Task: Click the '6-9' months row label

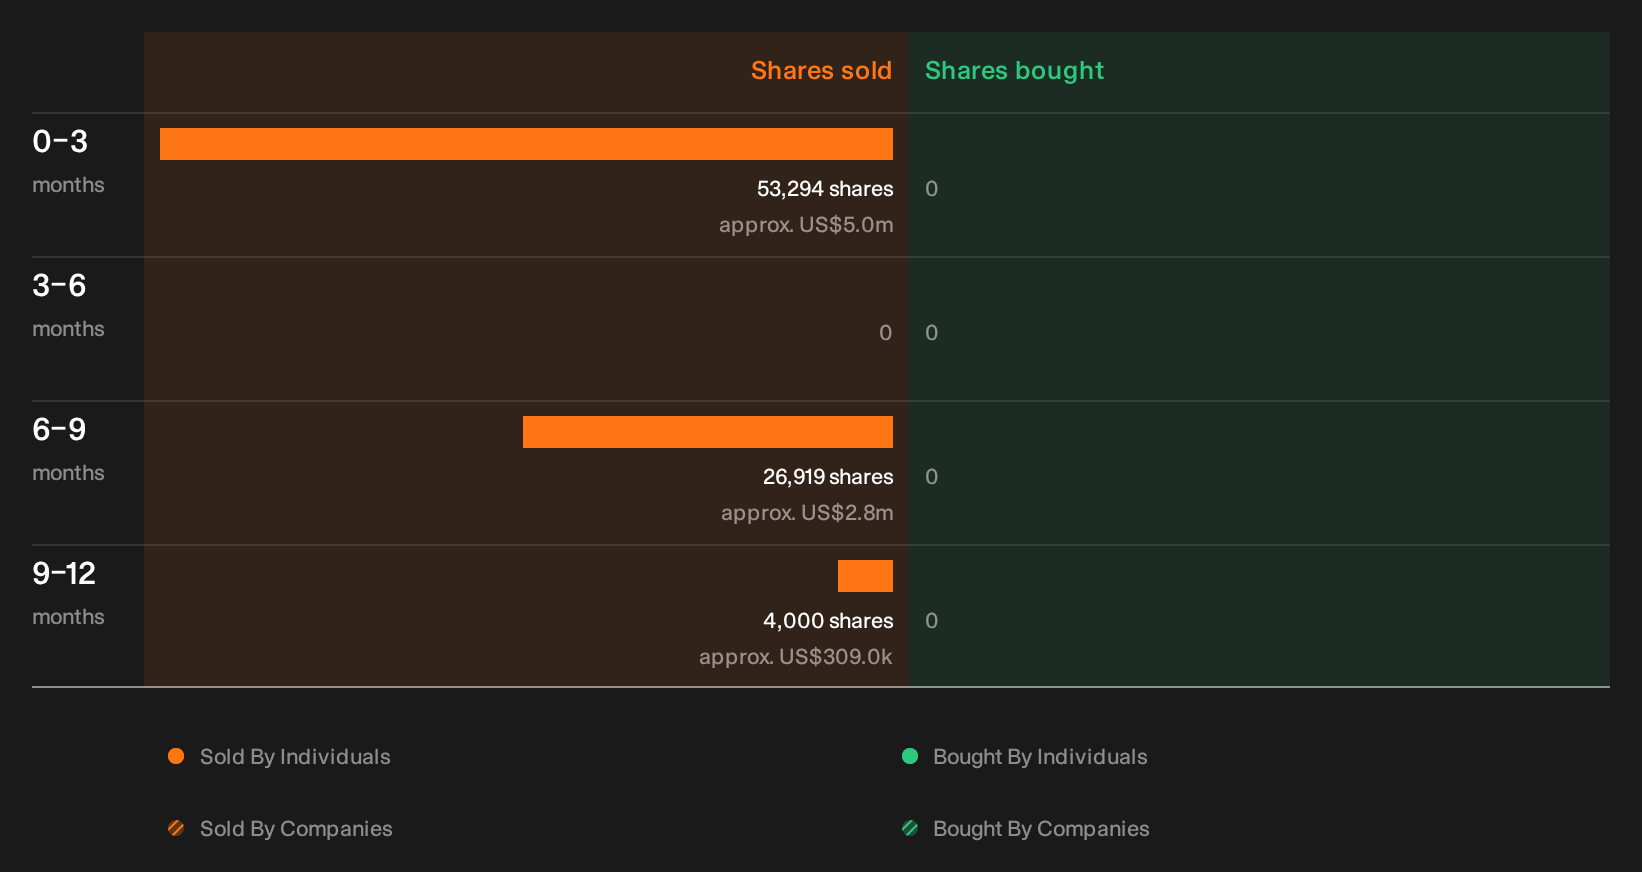Action: pos(59,430)
